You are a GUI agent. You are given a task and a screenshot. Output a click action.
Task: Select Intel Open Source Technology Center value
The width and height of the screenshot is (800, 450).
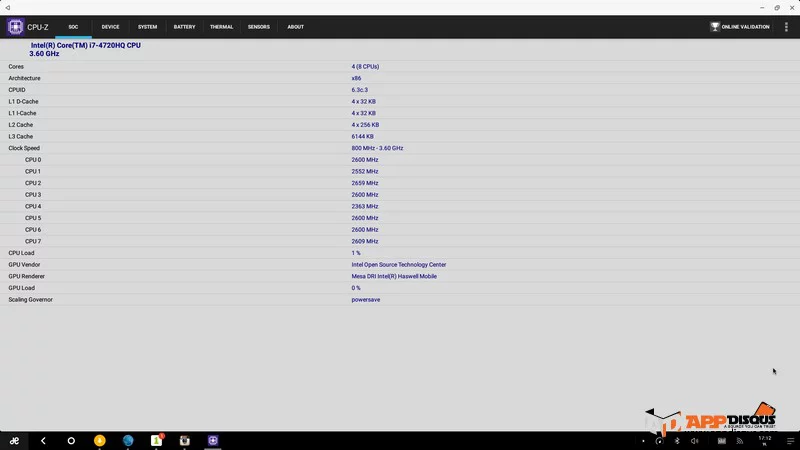click(x=398, y=265)
